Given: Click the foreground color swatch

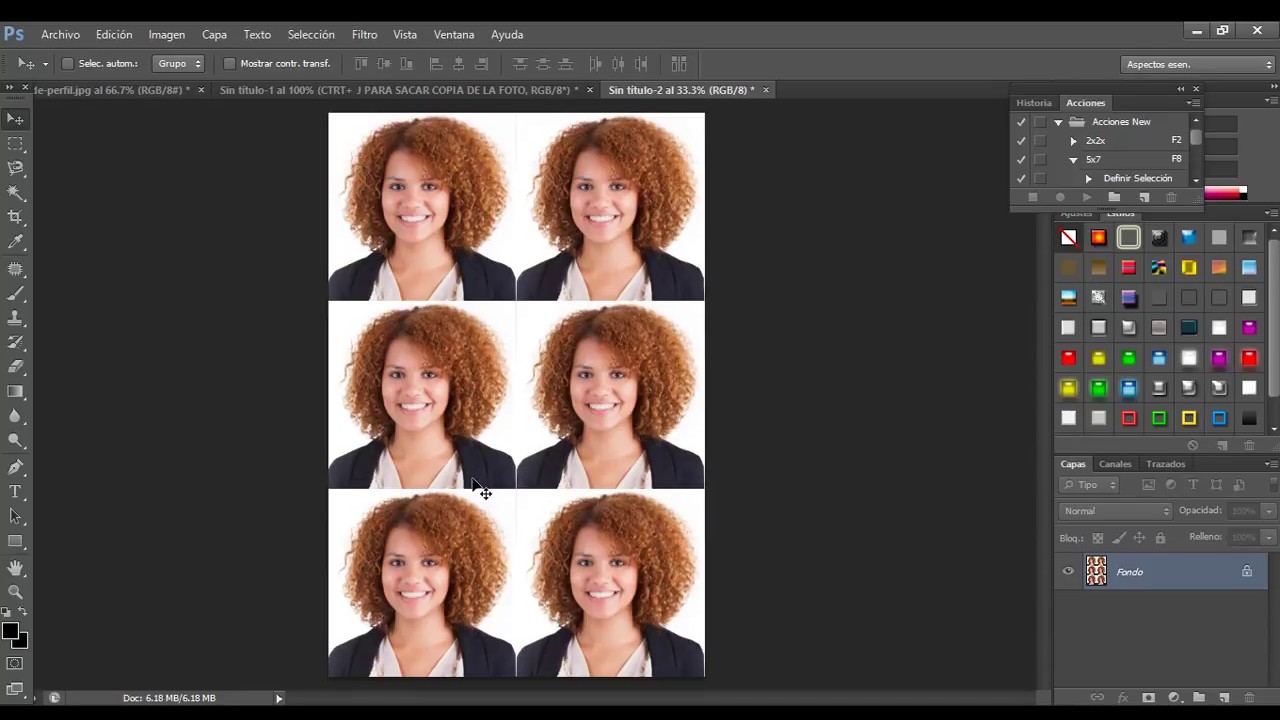Looking at the screenshot, I should [10, 631].
